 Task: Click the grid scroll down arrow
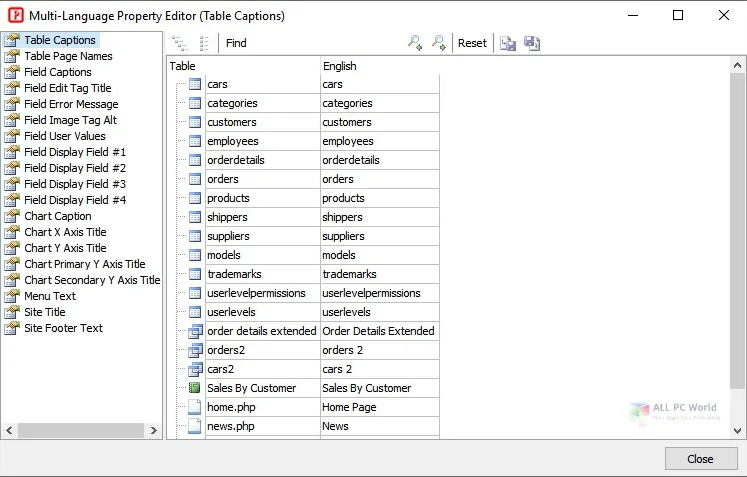[x=737, y=430]
